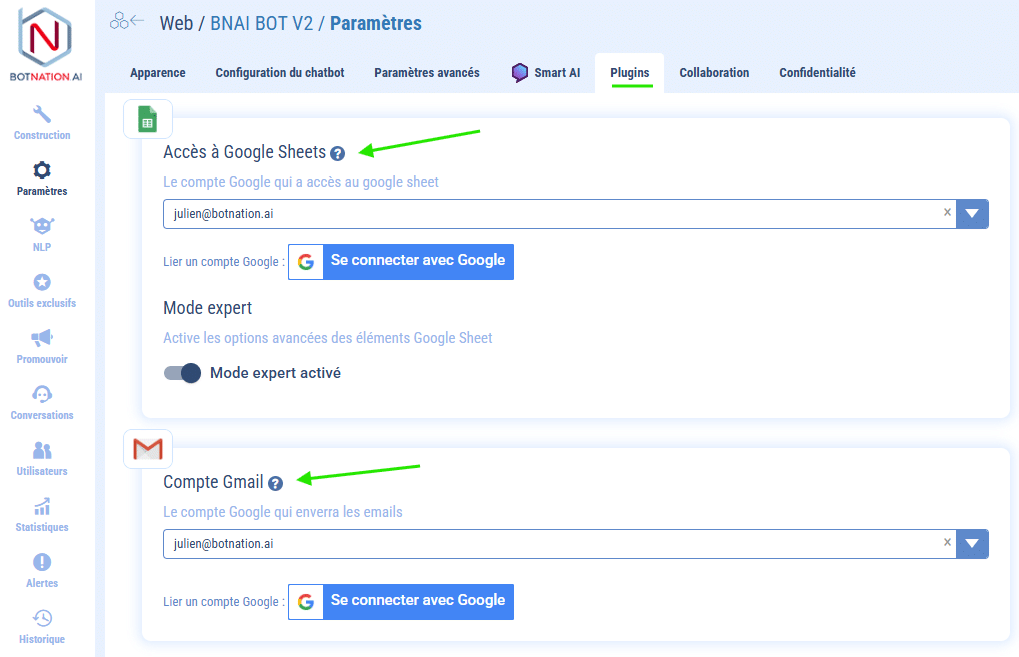Open the NLP section icon
1019x657 pixels.
[42, 226]
